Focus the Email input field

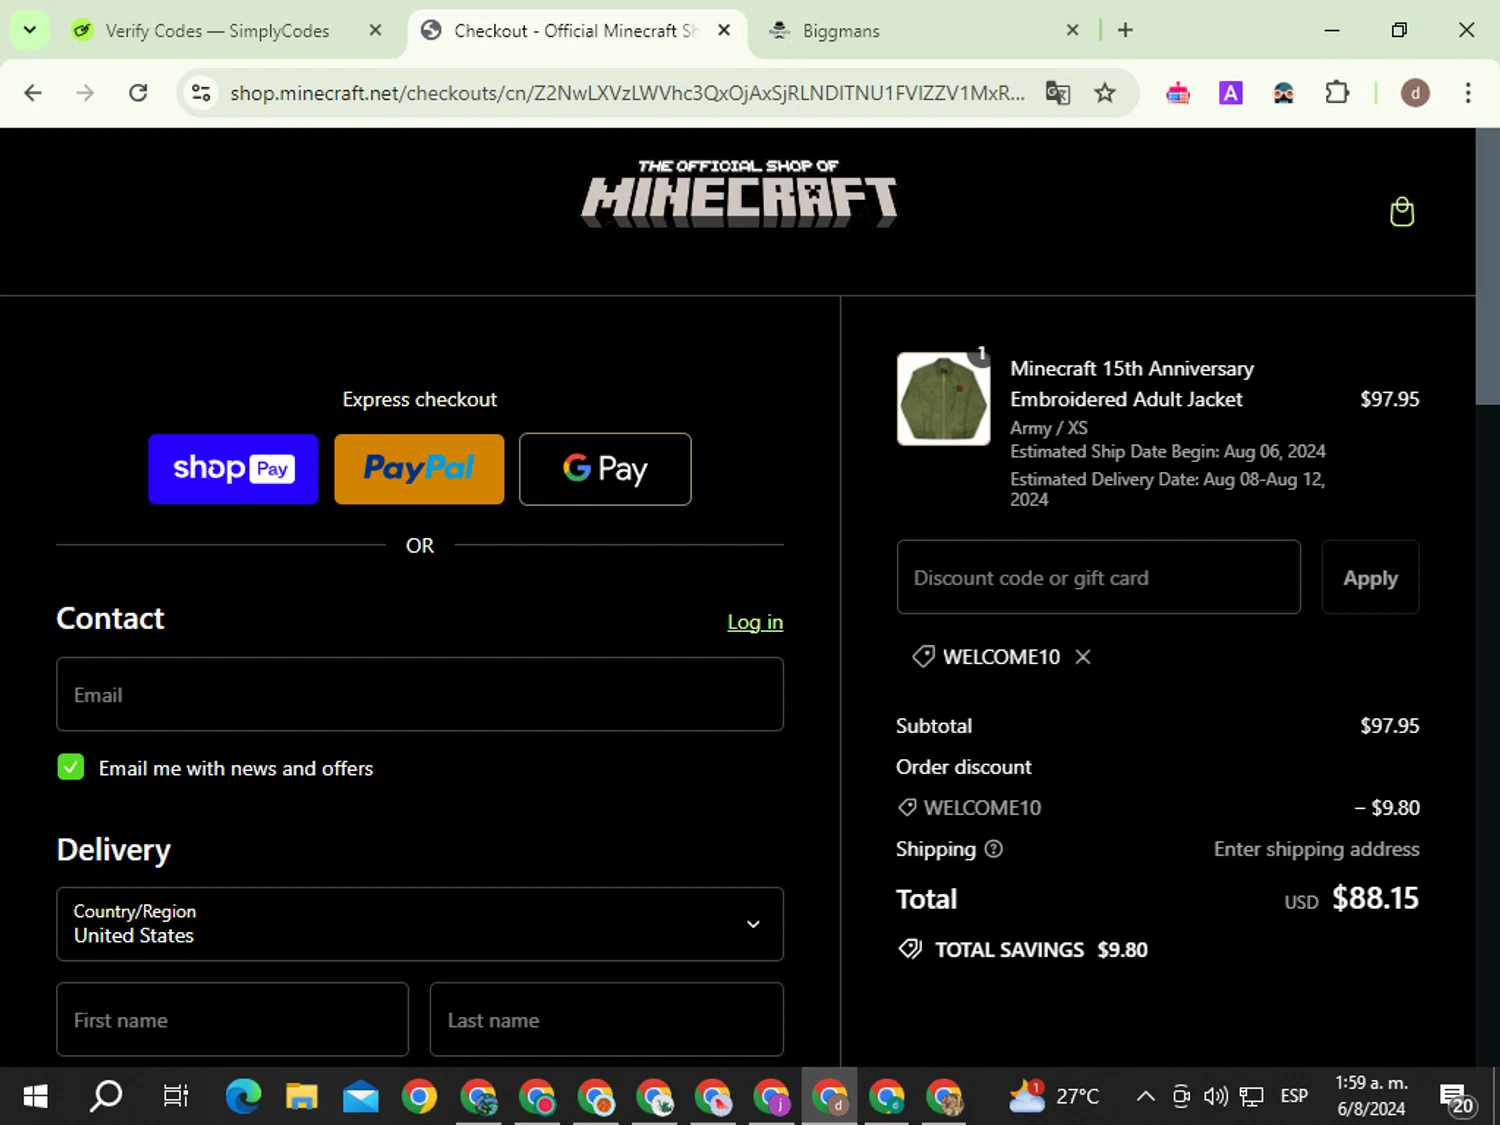coord(420,694)
